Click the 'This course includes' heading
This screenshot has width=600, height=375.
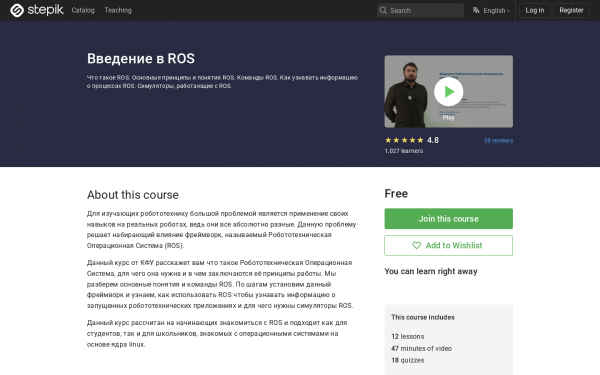click(423, 317)
